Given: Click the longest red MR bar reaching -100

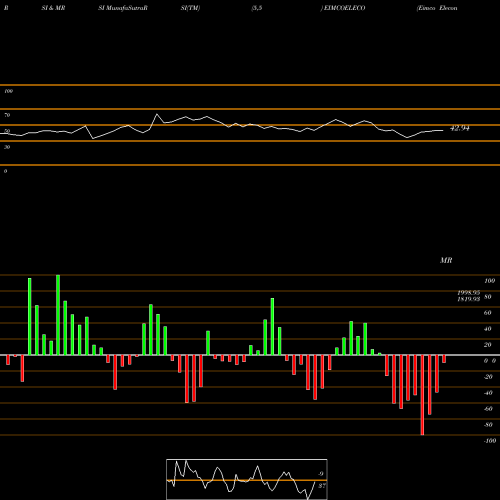Looking at the screenshot, I should [x=422, y=395].
